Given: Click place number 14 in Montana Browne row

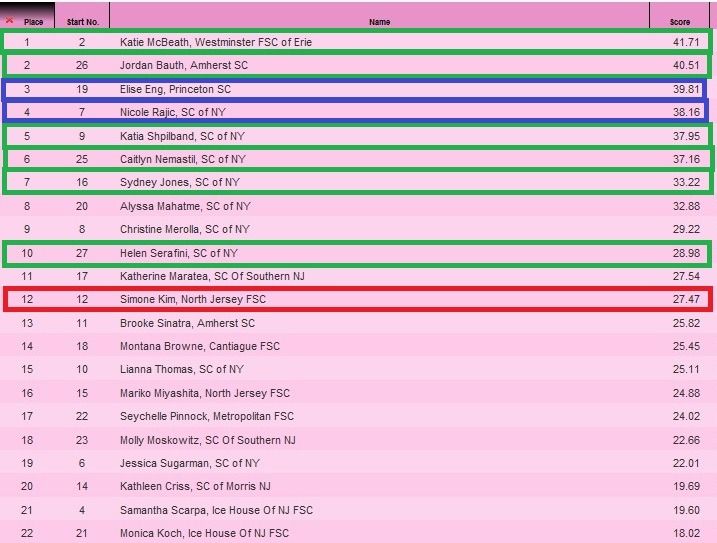Looking at the screenshot, I should [x=27, y=346].
